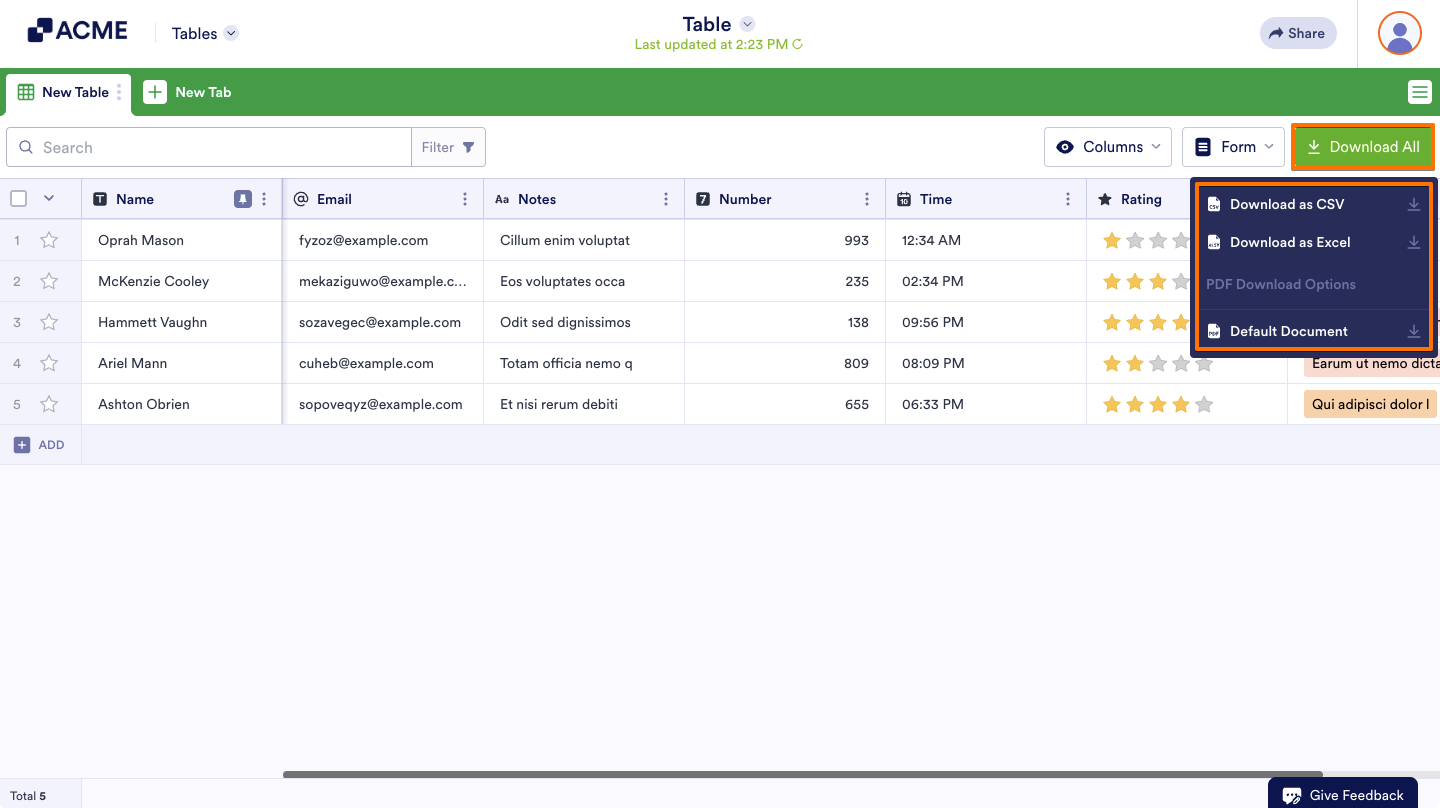
Task: Select time cell 02:34 PM
Action: click(x=986, y=281)
